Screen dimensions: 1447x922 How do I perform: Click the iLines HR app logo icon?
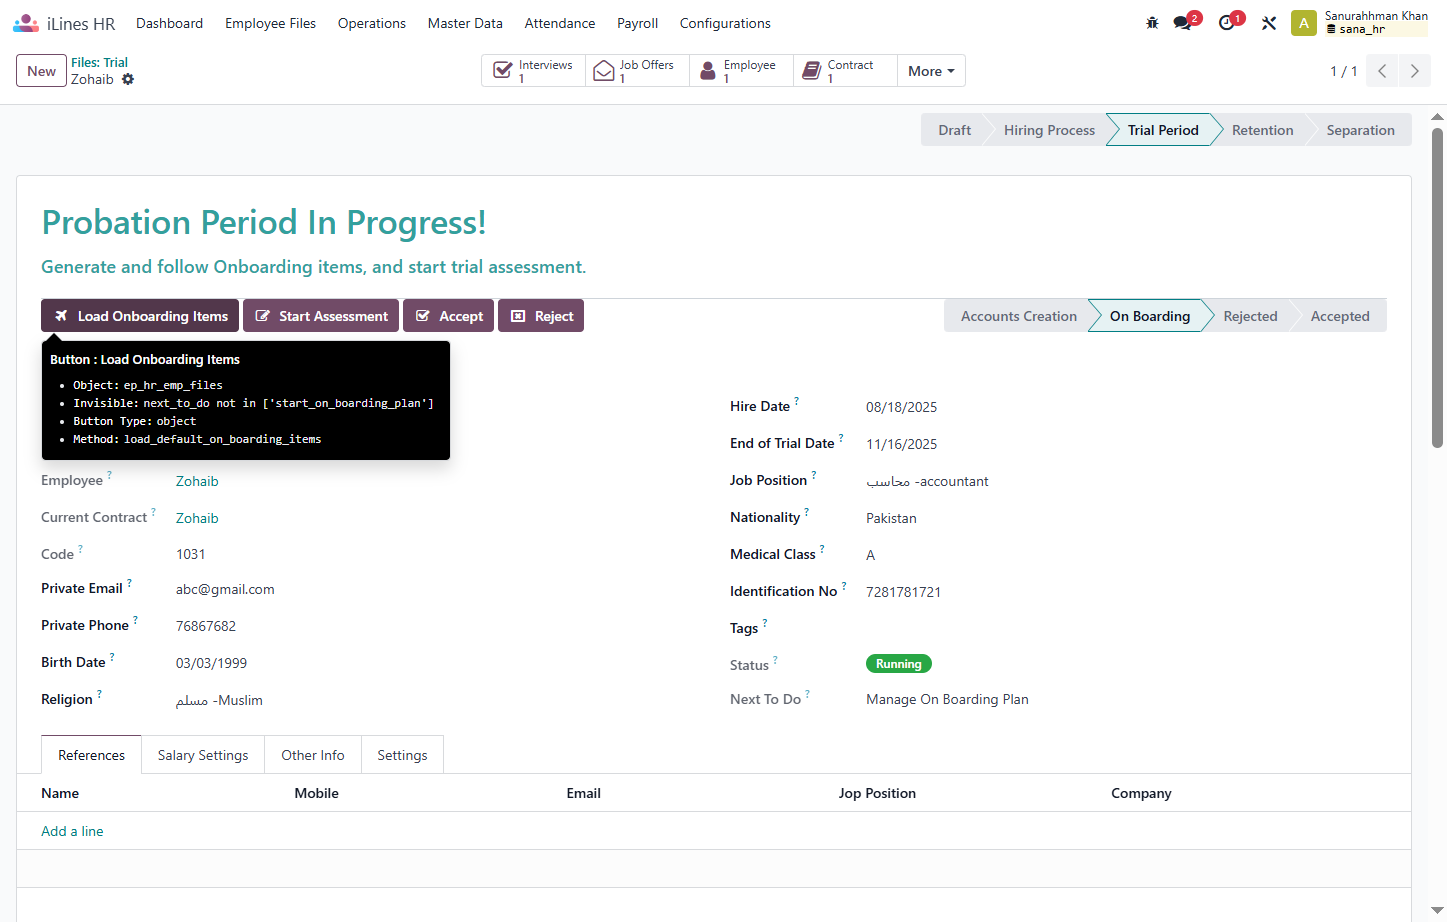click(26, 23)
